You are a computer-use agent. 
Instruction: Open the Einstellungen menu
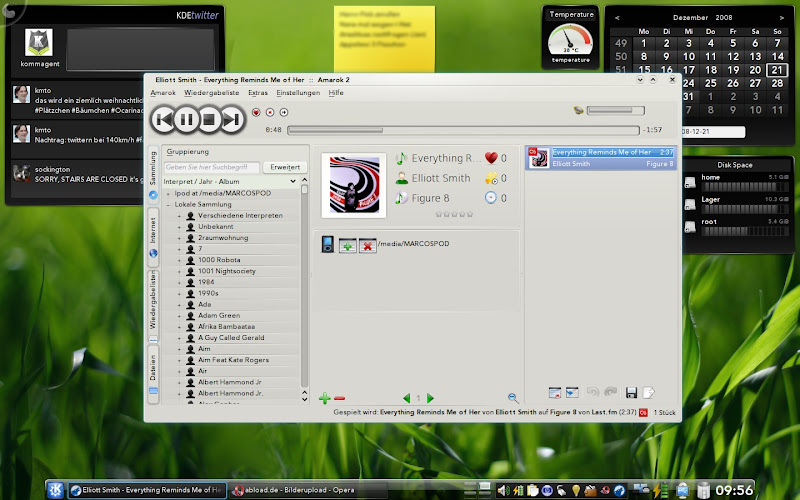click(298, 93)
